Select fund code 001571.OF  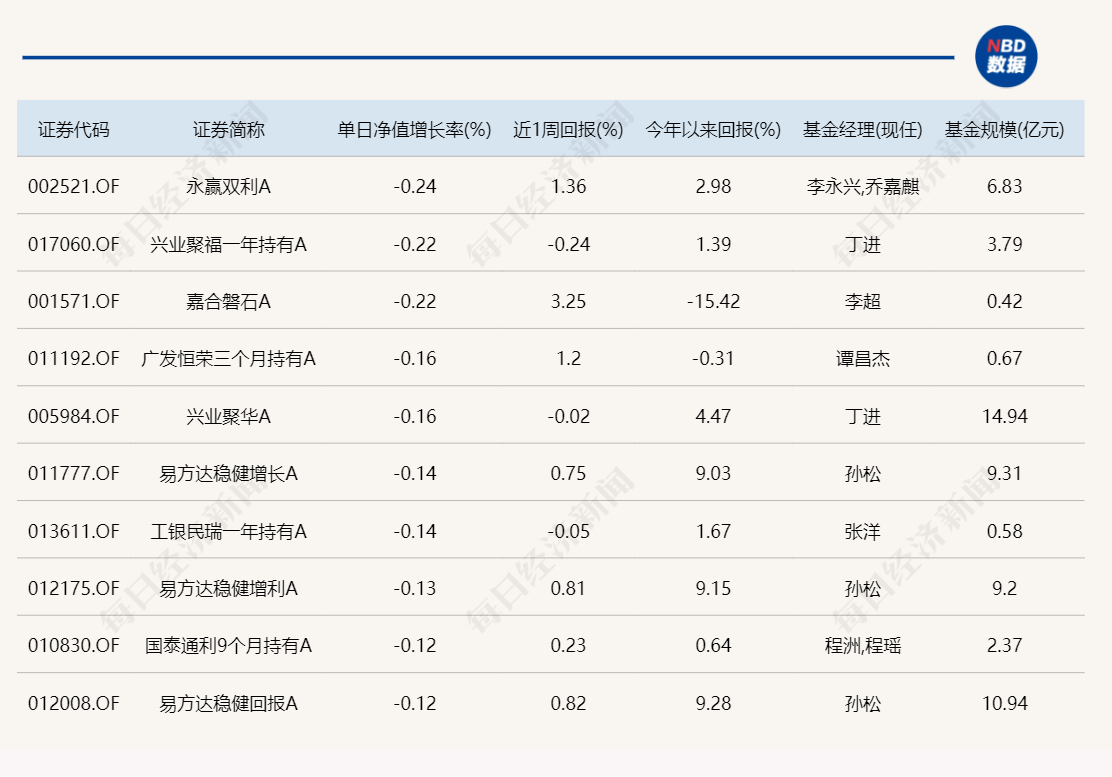pyautogui.click(x=74, y=301)
